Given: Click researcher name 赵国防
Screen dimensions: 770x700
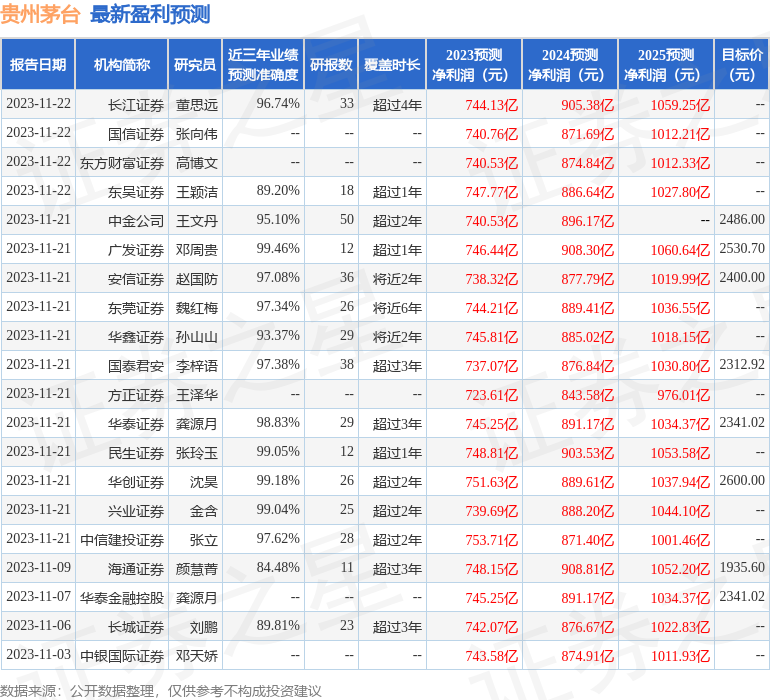Looking at the screenshot, I should click(196, 279).
